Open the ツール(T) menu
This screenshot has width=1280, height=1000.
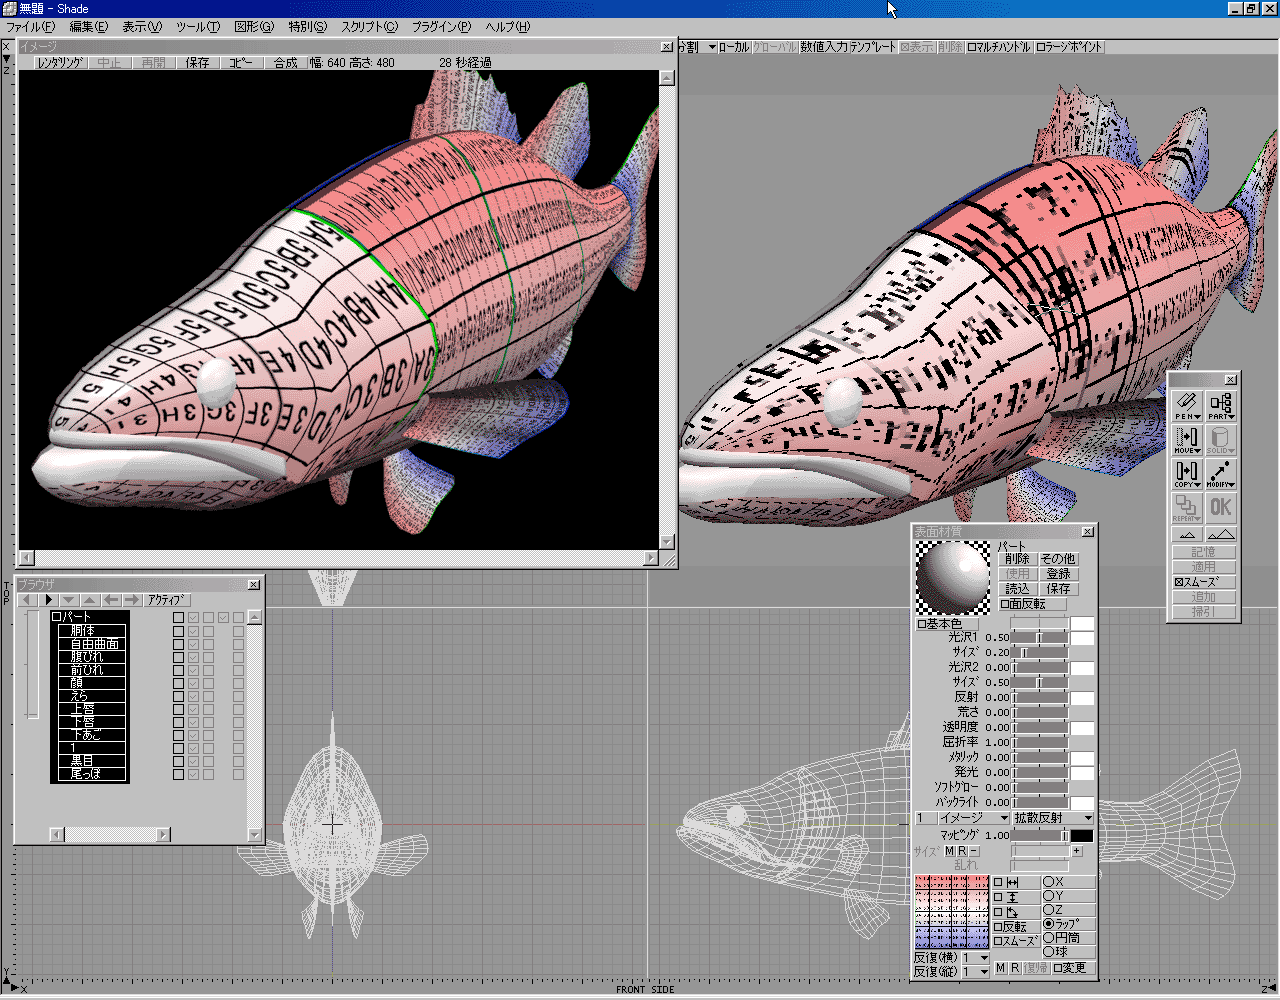coord(197,27)
